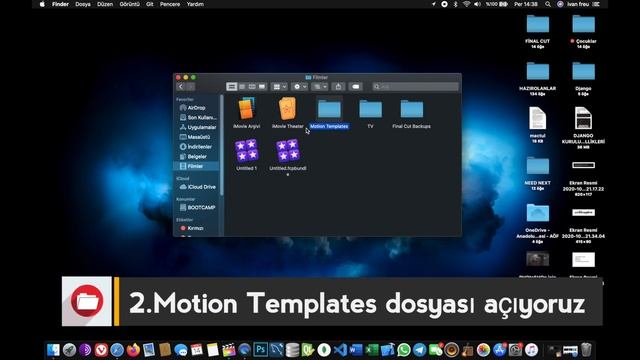Viewport: 640px width, 360px height.
Task: Open Spotlight search in menu bar
Action: pos(548,4)
